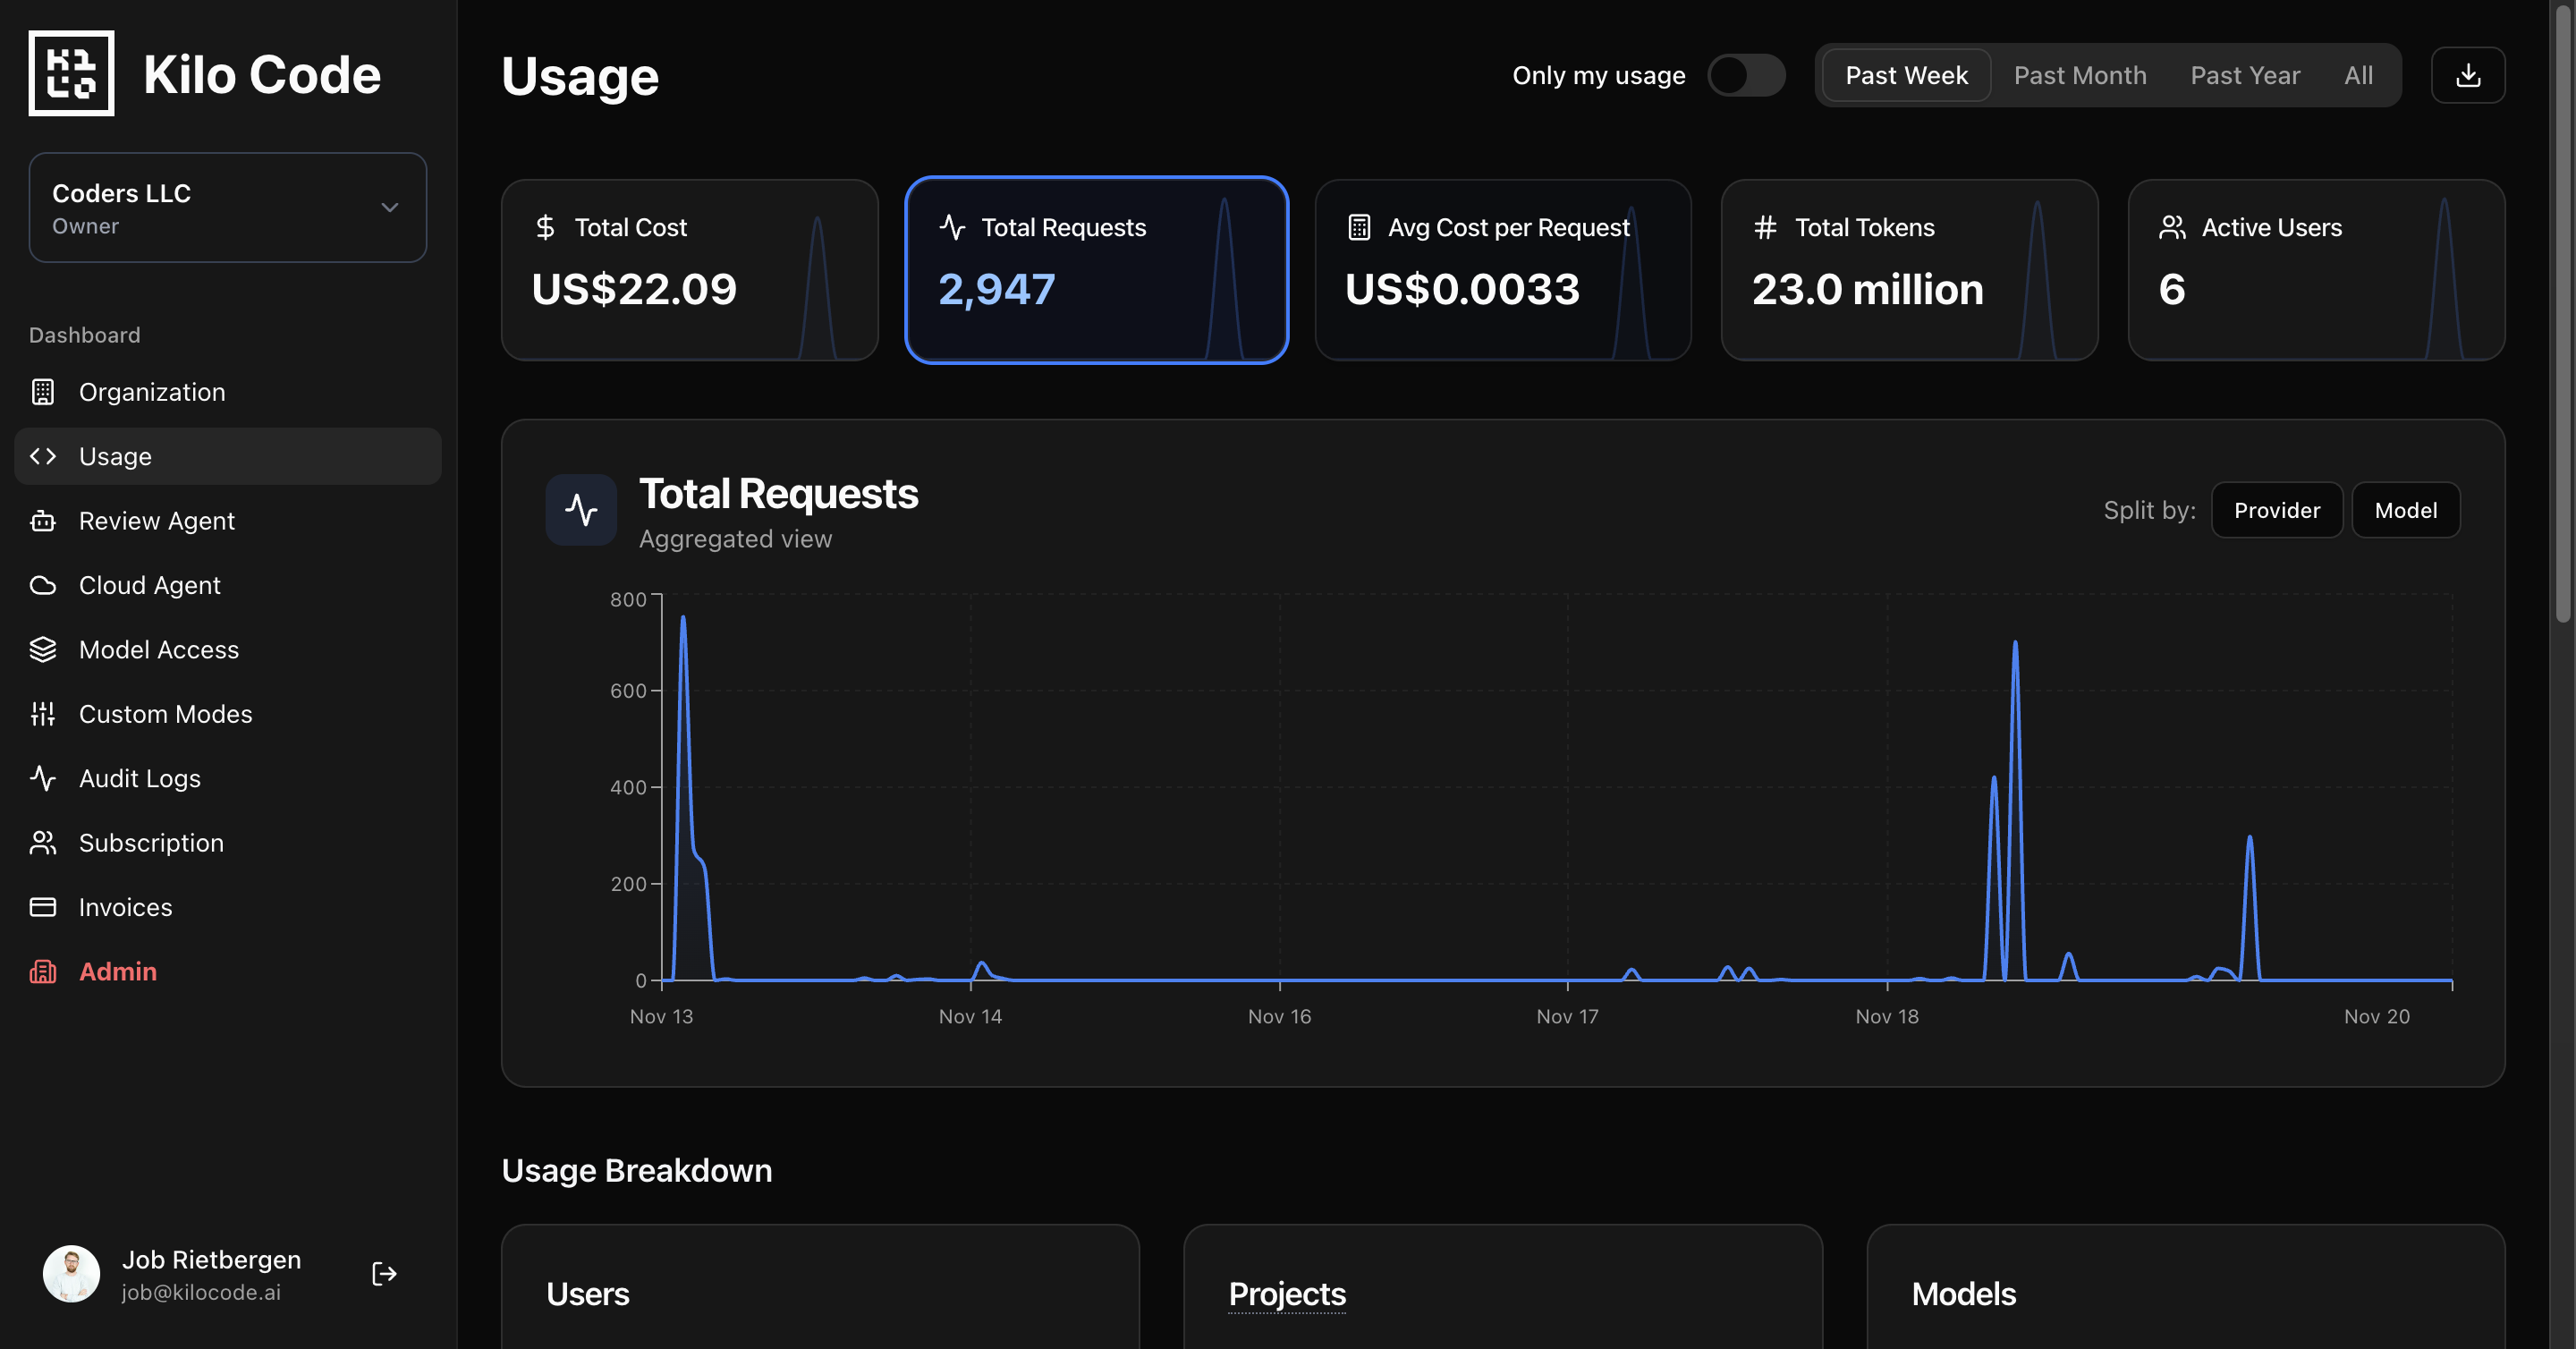2576x1349 pixels.
Task: Click the log out icon next to profile
Action: (383, 1273)
